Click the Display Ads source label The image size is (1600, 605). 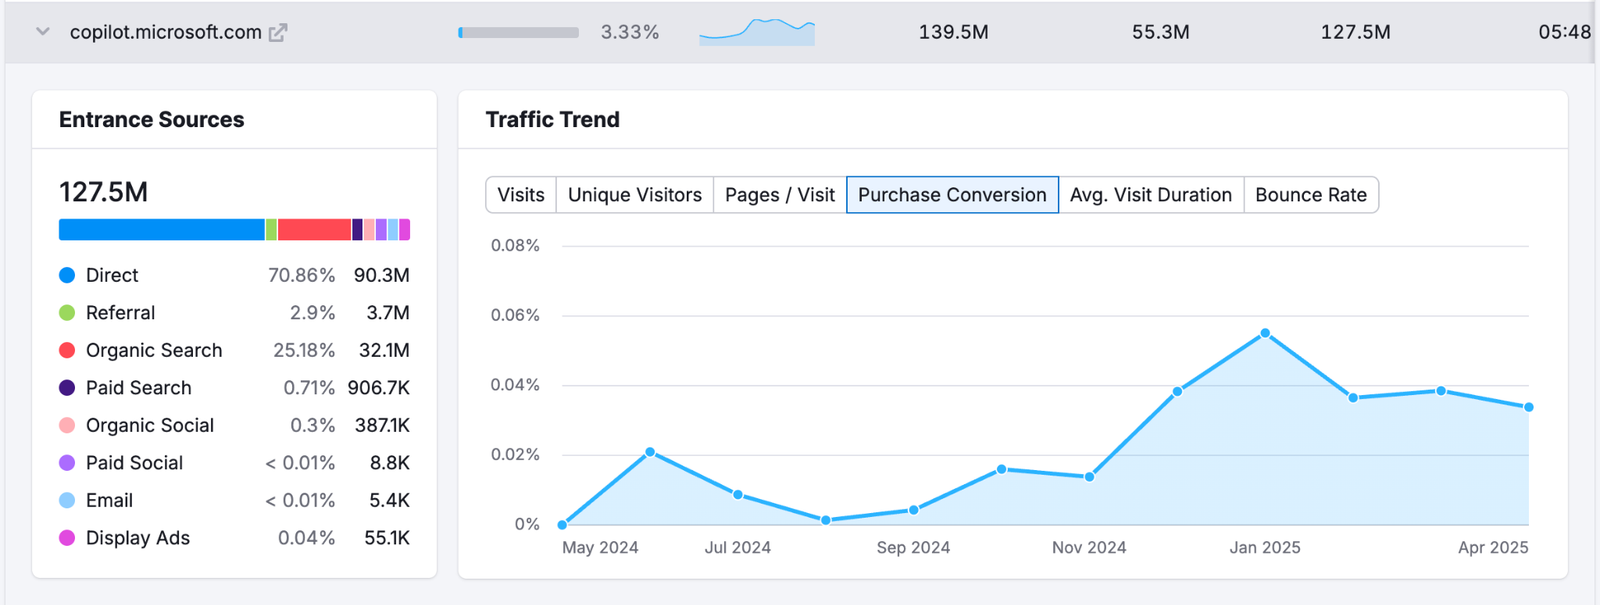point(137,538)
